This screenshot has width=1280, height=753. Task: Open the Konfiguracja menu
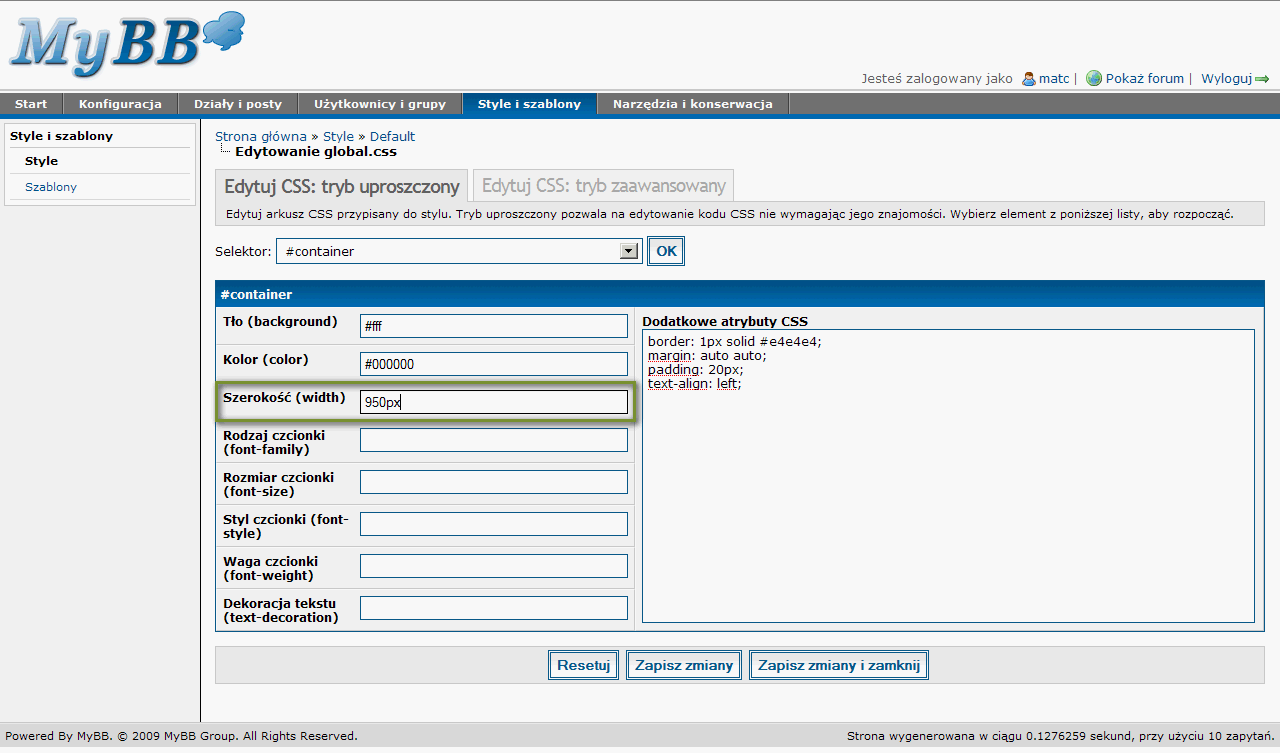pyautogui.click(x=121, y=104)
